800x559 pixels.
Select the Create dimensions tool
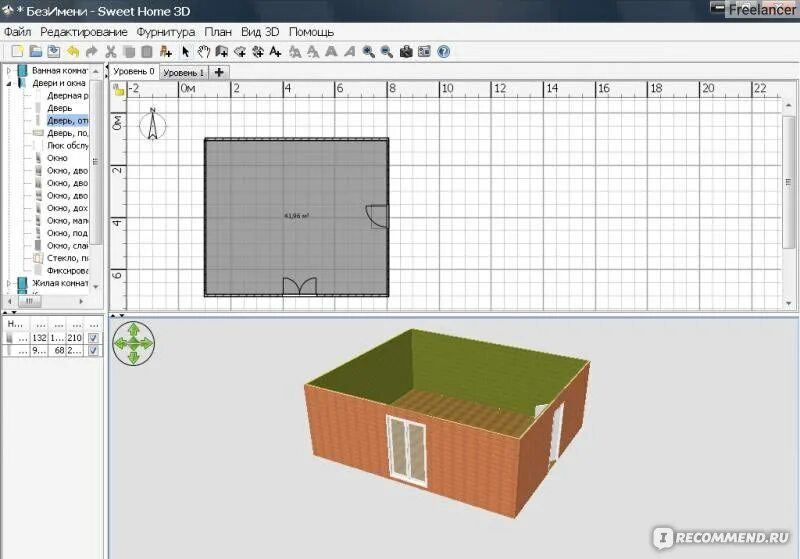coord(258,52)
